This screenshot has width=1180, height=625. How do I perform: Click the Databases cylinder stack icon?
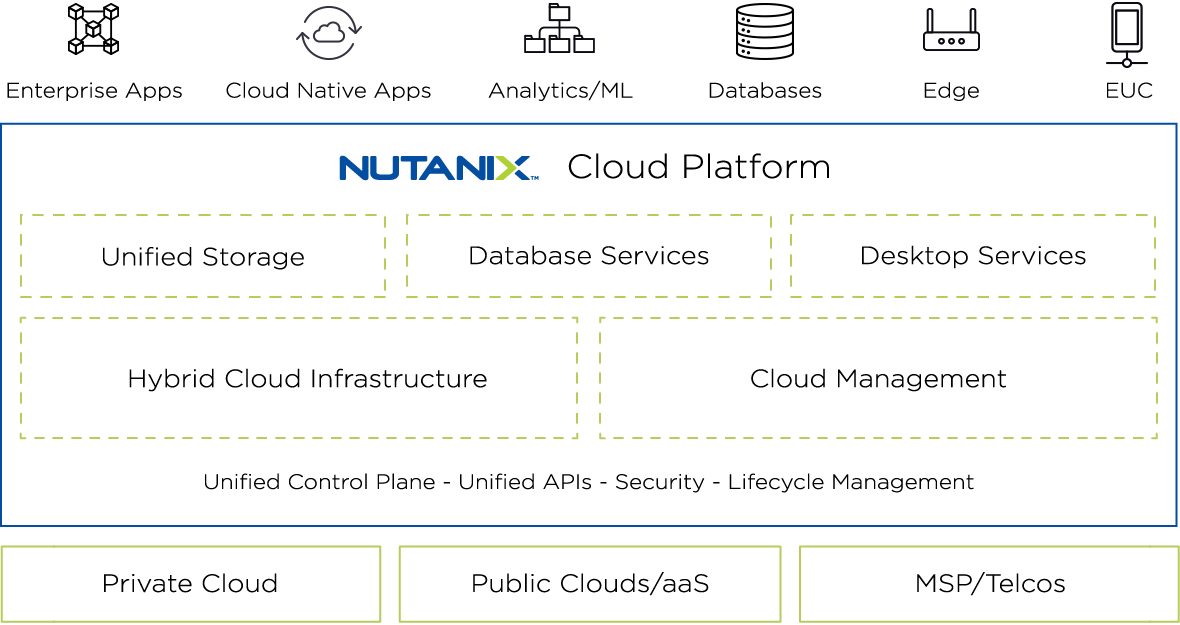765,31
